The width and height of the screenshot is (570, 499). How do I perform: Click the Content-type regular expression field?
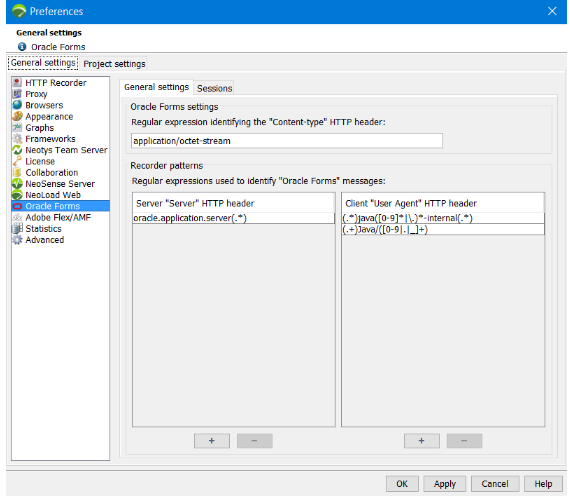[286, 141]
